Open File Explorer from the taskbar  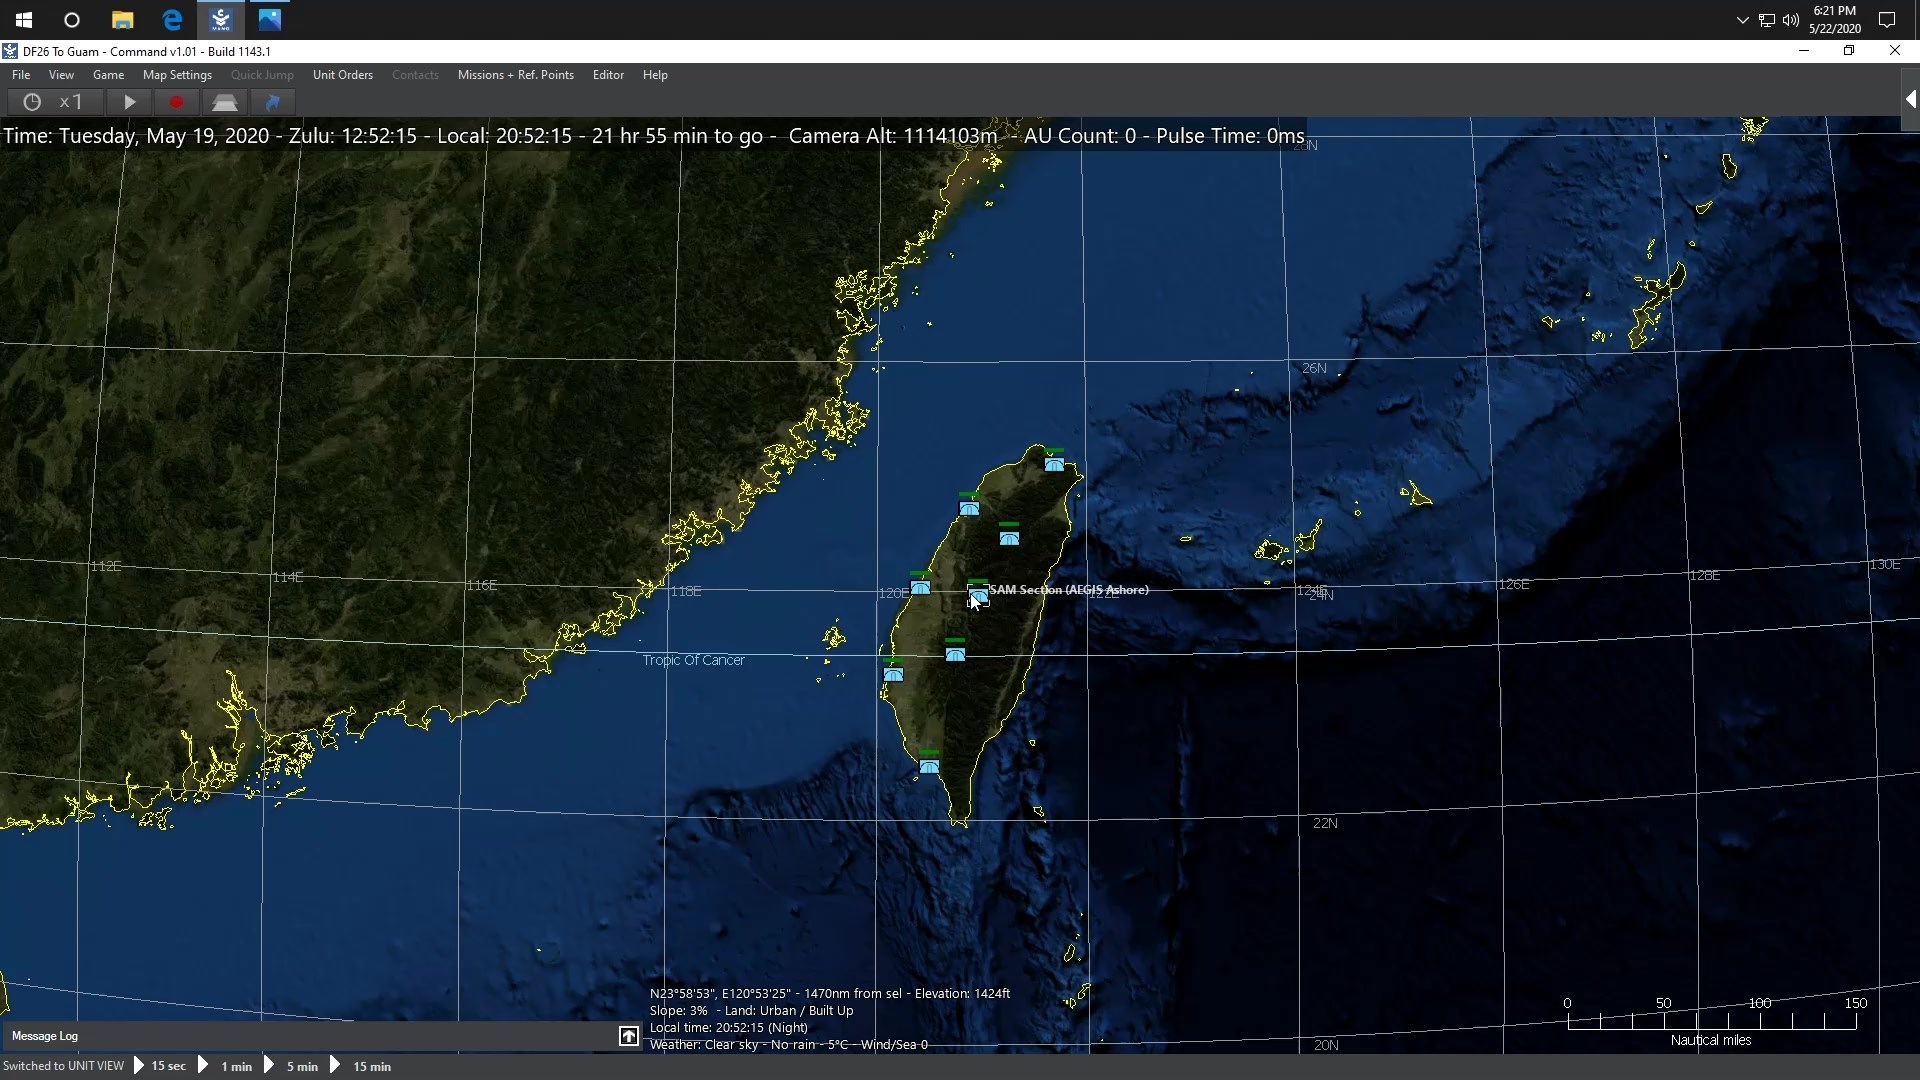coord(122,20)
